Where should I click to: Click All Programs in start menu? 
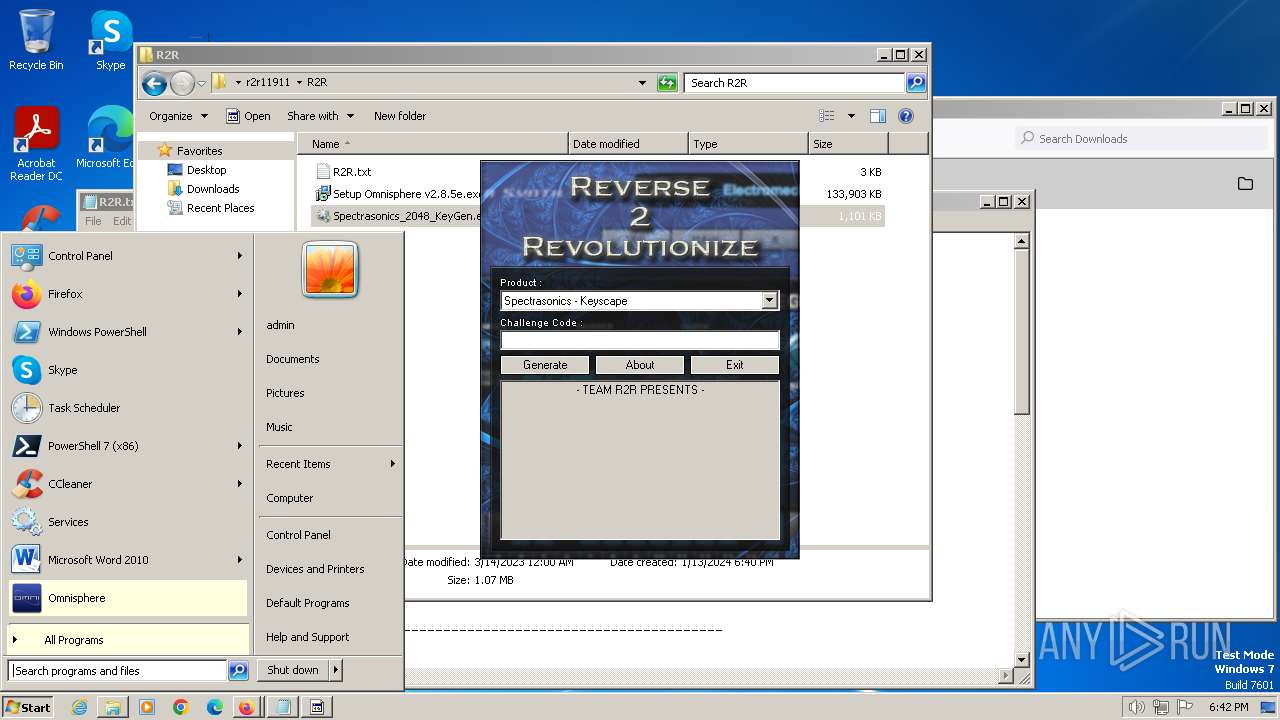[127, 640]
